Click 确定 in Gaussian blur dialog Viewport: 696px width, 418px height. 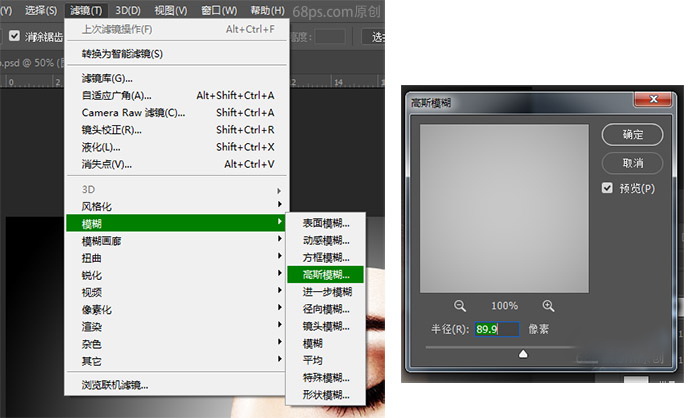[x=633, y=134]
